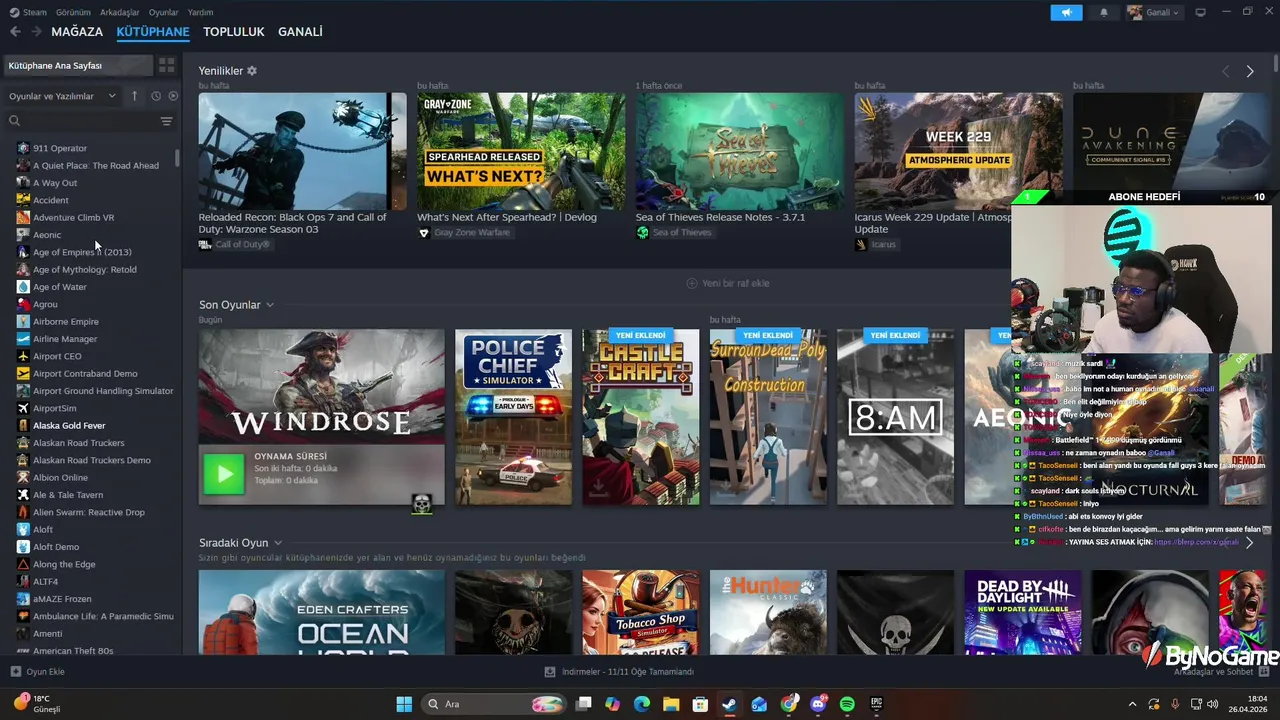Open Gray Zone Warfare link under devlog

pos(471,233)
